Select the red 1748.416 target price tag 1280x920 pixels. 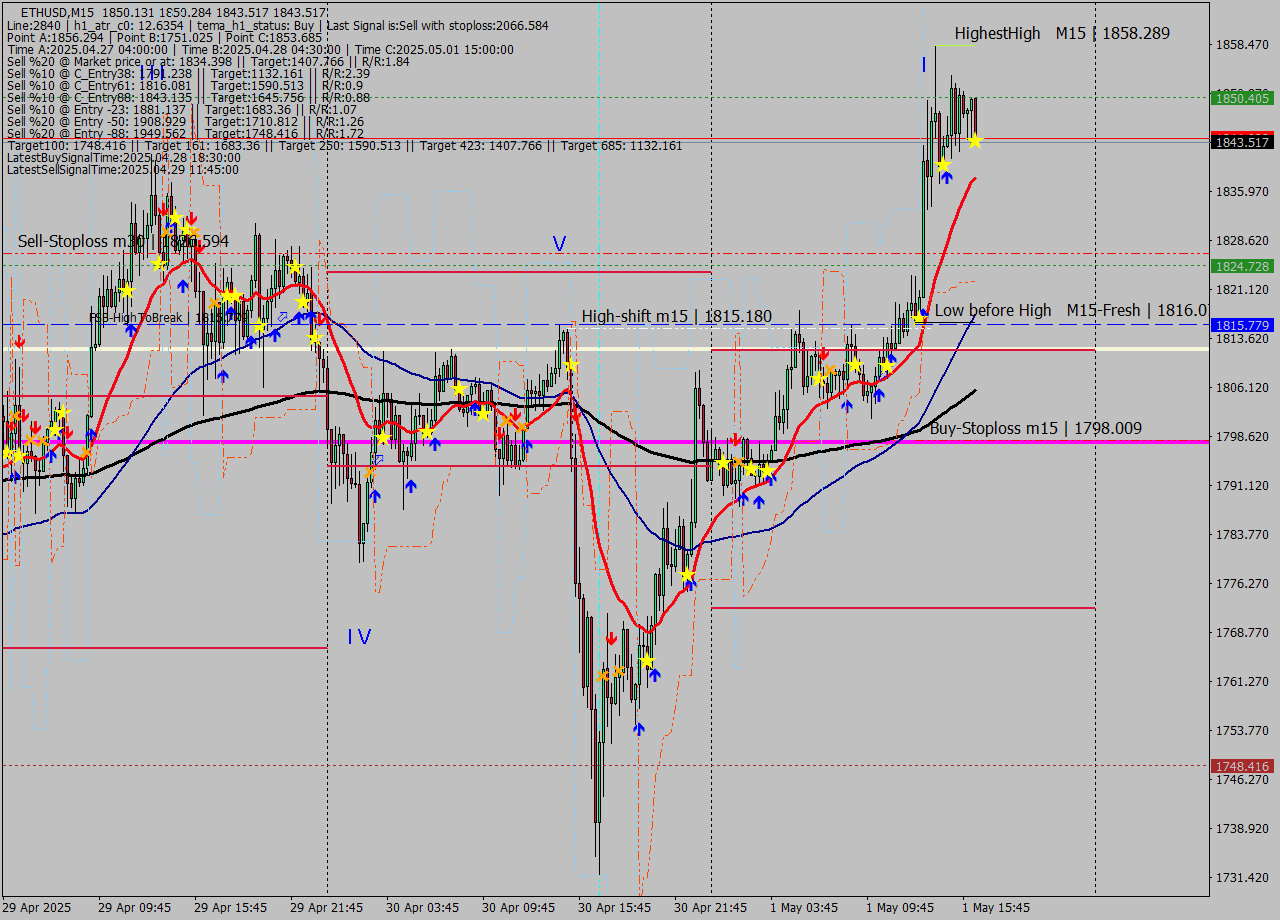click(x=1241, y=766)
